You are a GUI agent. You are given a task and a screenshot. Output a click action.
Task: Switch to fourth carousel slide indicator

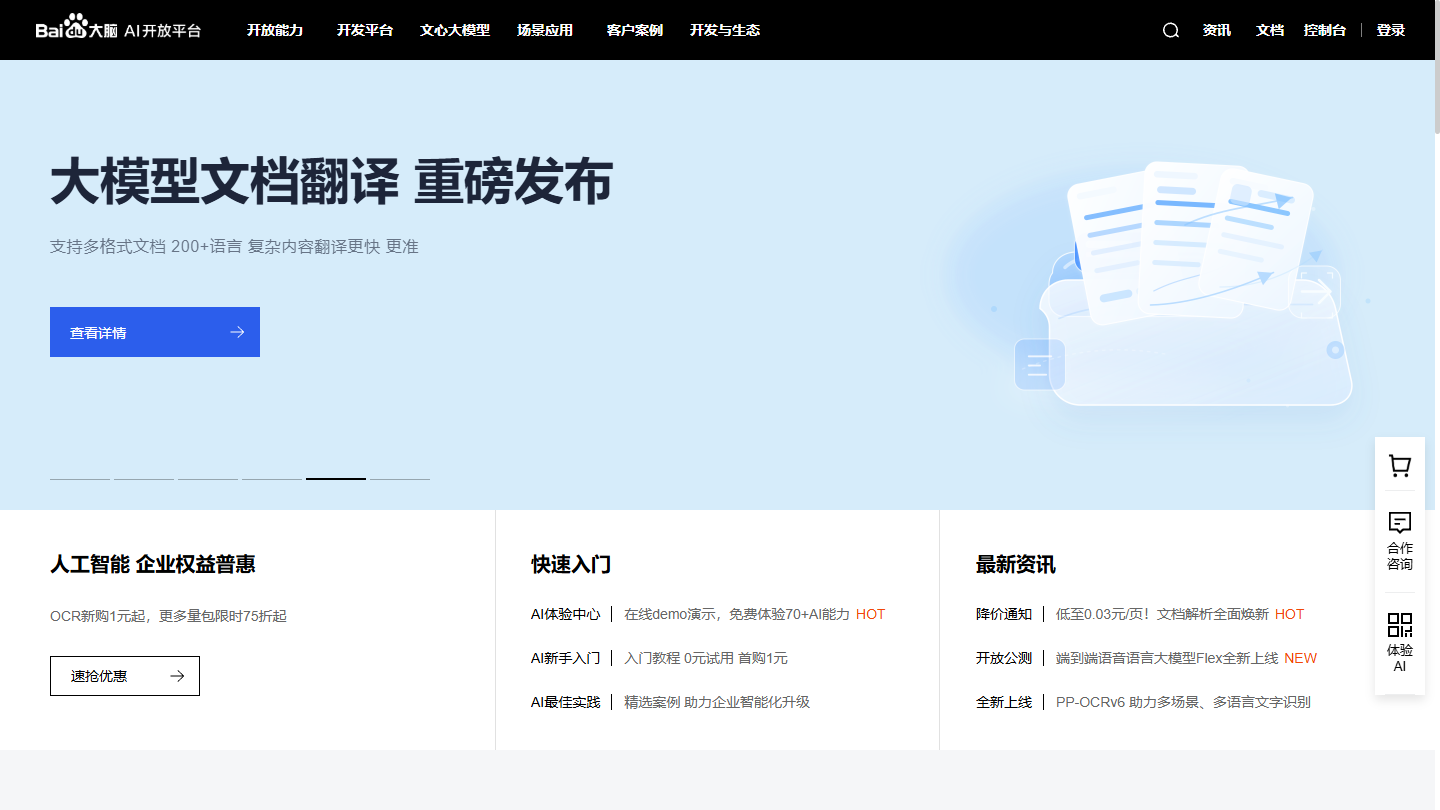point(272,479)
